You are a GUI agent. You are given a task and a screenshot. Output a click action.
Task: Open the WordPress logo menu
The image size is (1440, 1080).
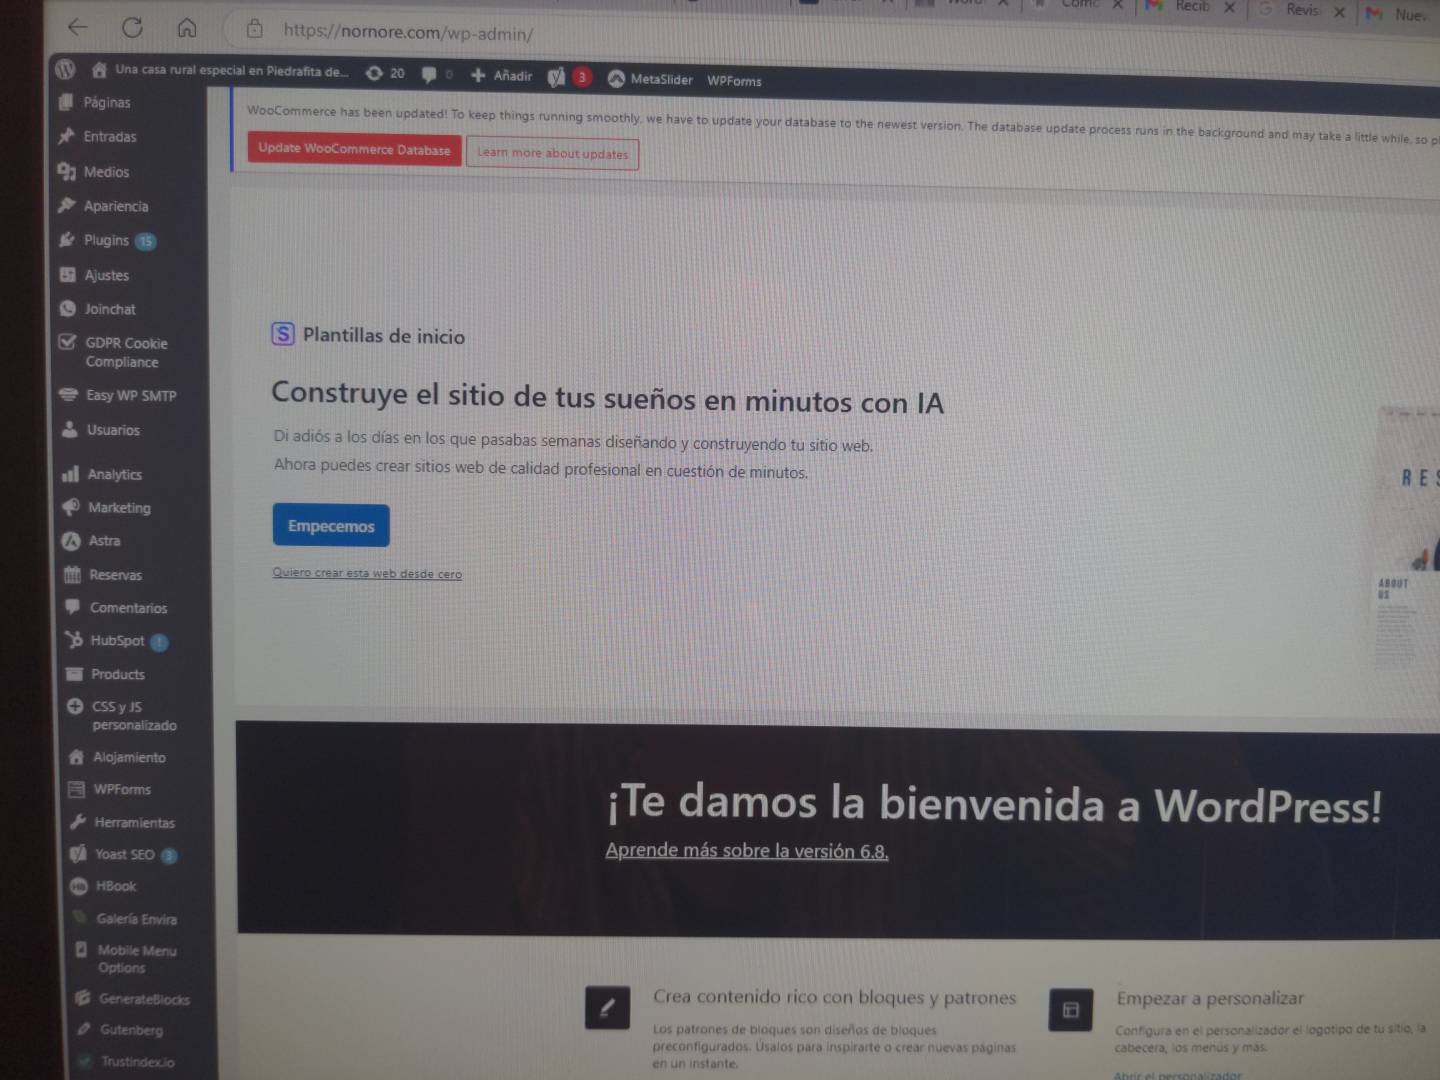pos(66,69)
